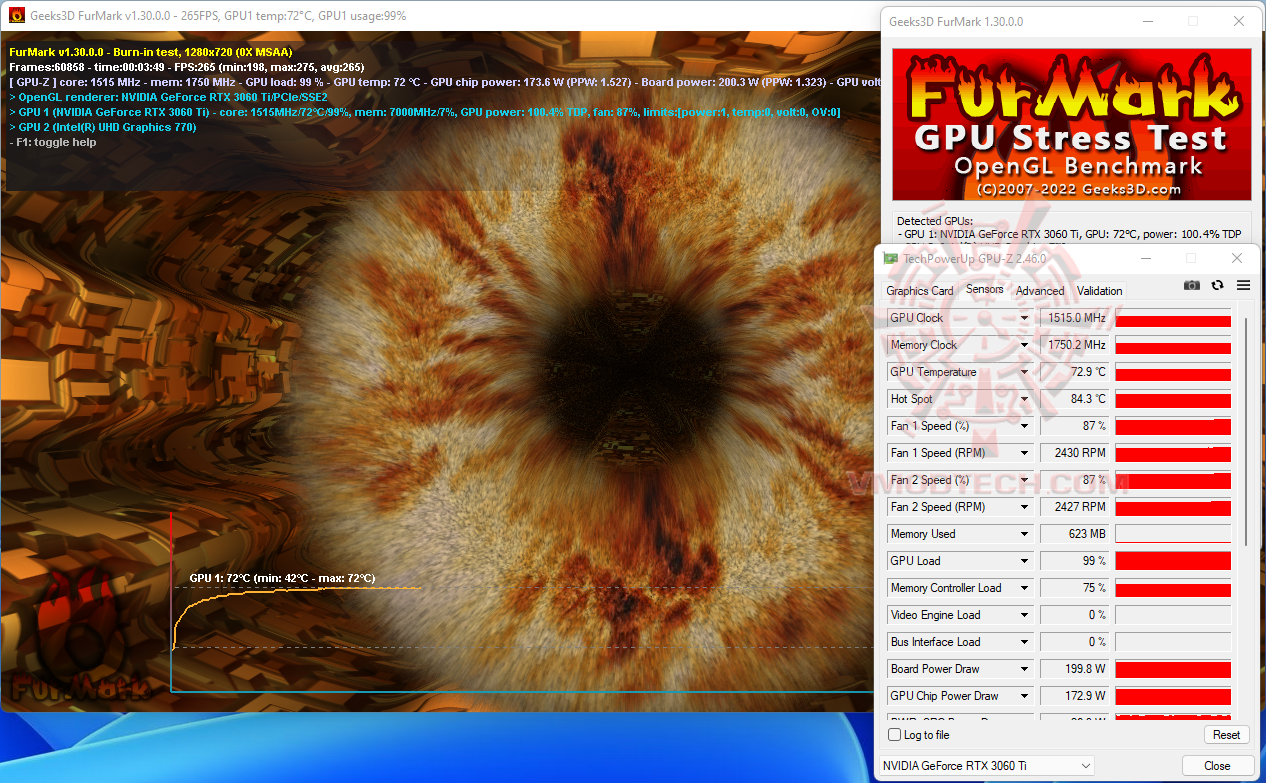Expand the Fan 1 Speed (%) dropdown
The height and width of the screenshot is (783, 1266).
coord(1024,426)
